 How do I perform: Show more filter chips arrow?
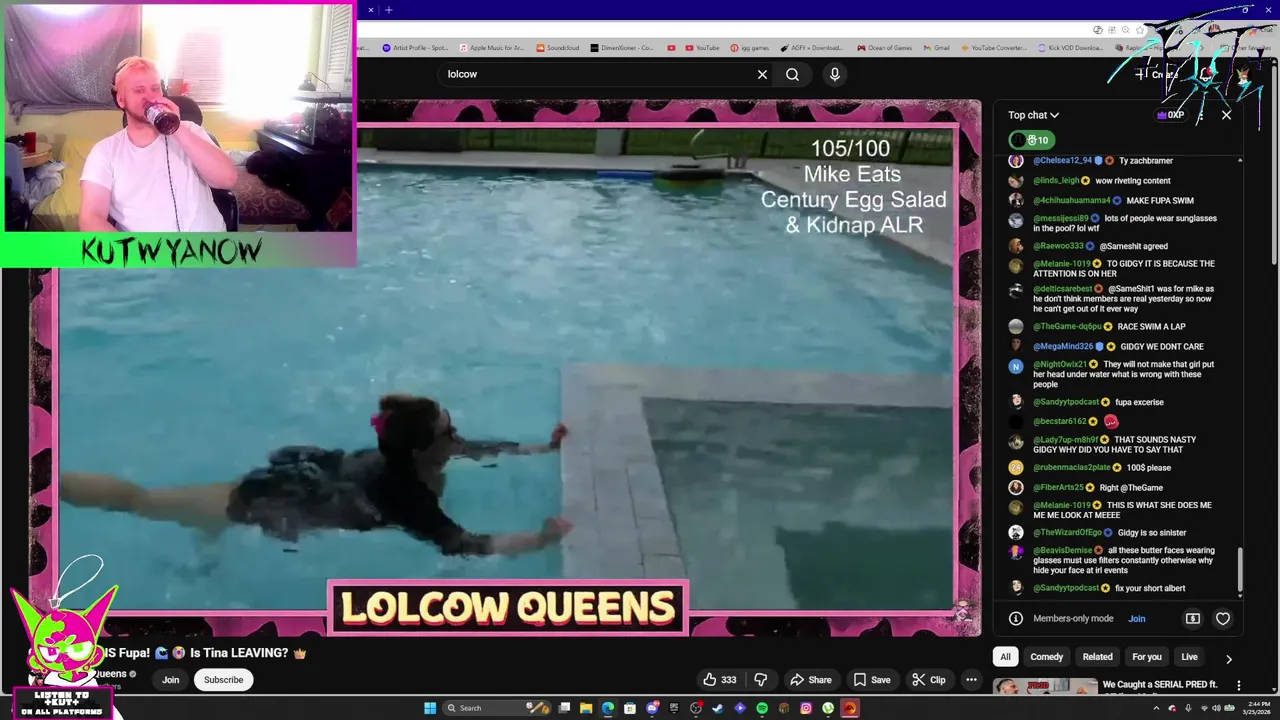pos(1229,659)
